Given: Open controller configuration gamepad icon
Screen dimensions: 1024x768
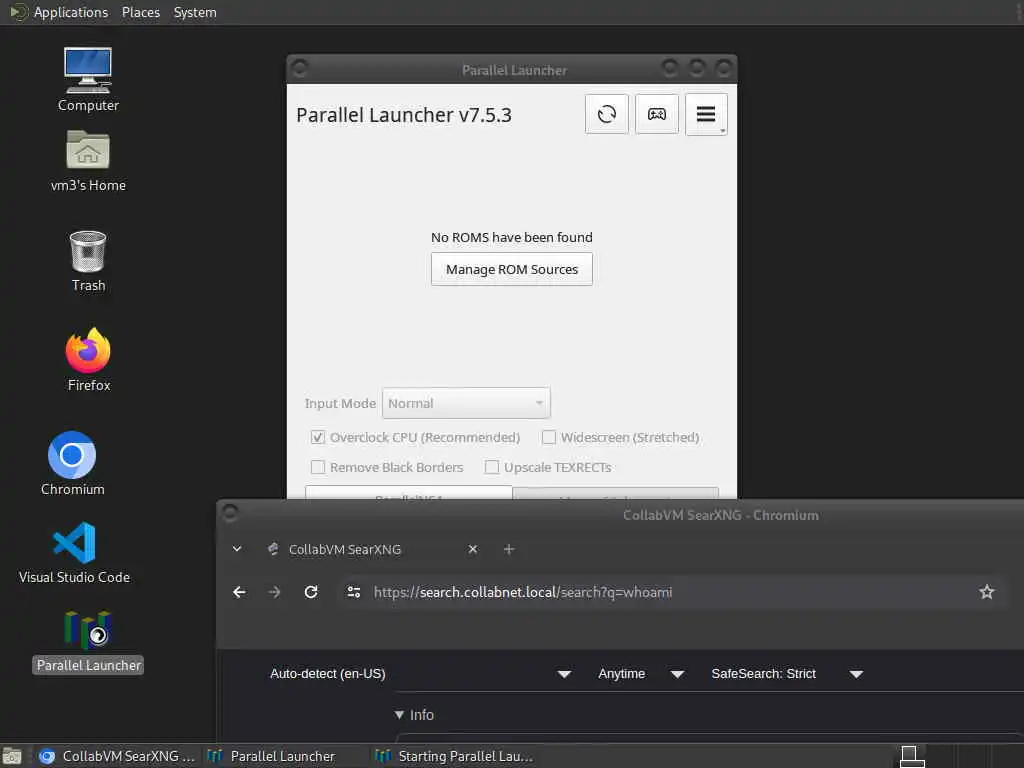Looking at the screenshot, I should [656, 114].
